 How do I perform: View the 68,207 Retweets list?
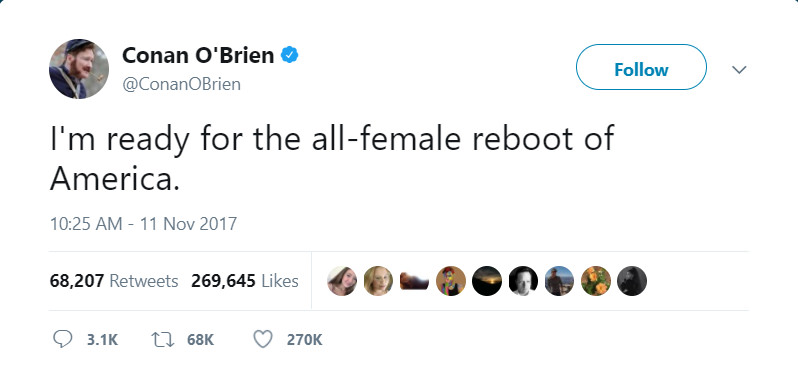114,281
